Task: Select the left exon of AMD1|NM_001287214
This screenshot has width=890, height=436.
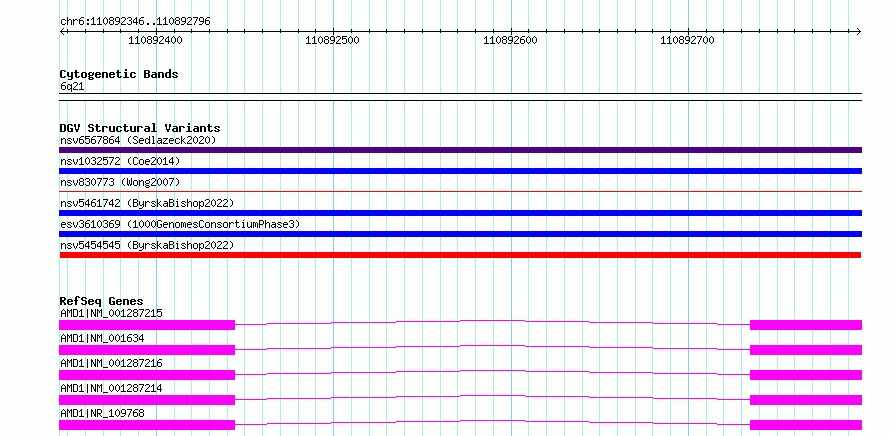Action: tap(147, 400)
